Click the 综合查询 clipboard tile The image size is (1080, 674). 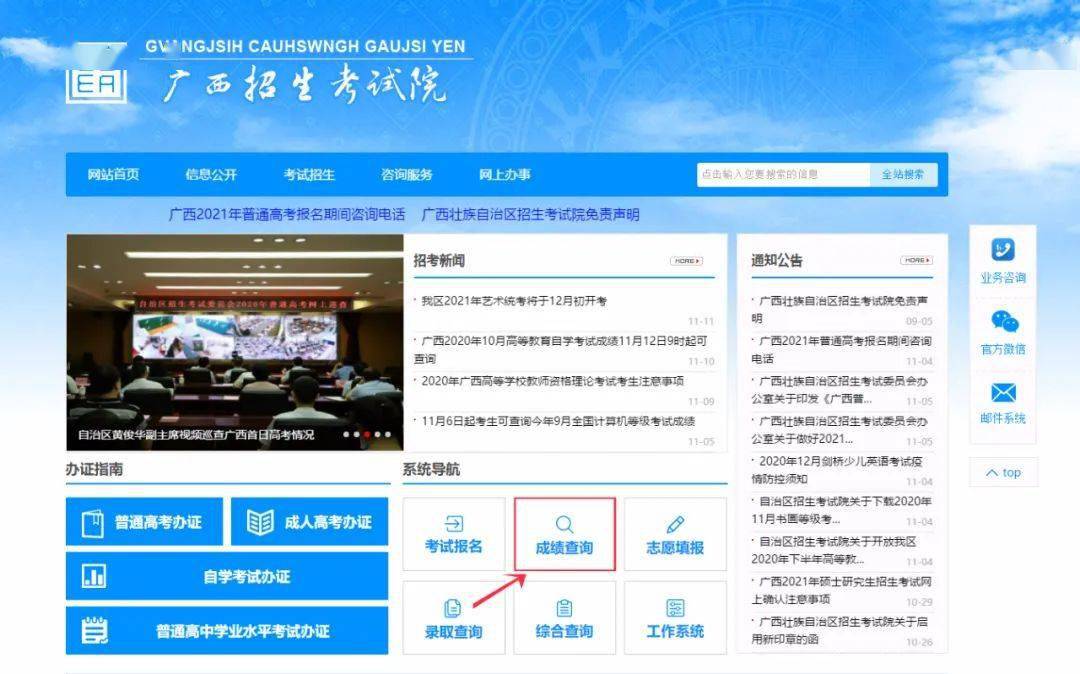564,618
